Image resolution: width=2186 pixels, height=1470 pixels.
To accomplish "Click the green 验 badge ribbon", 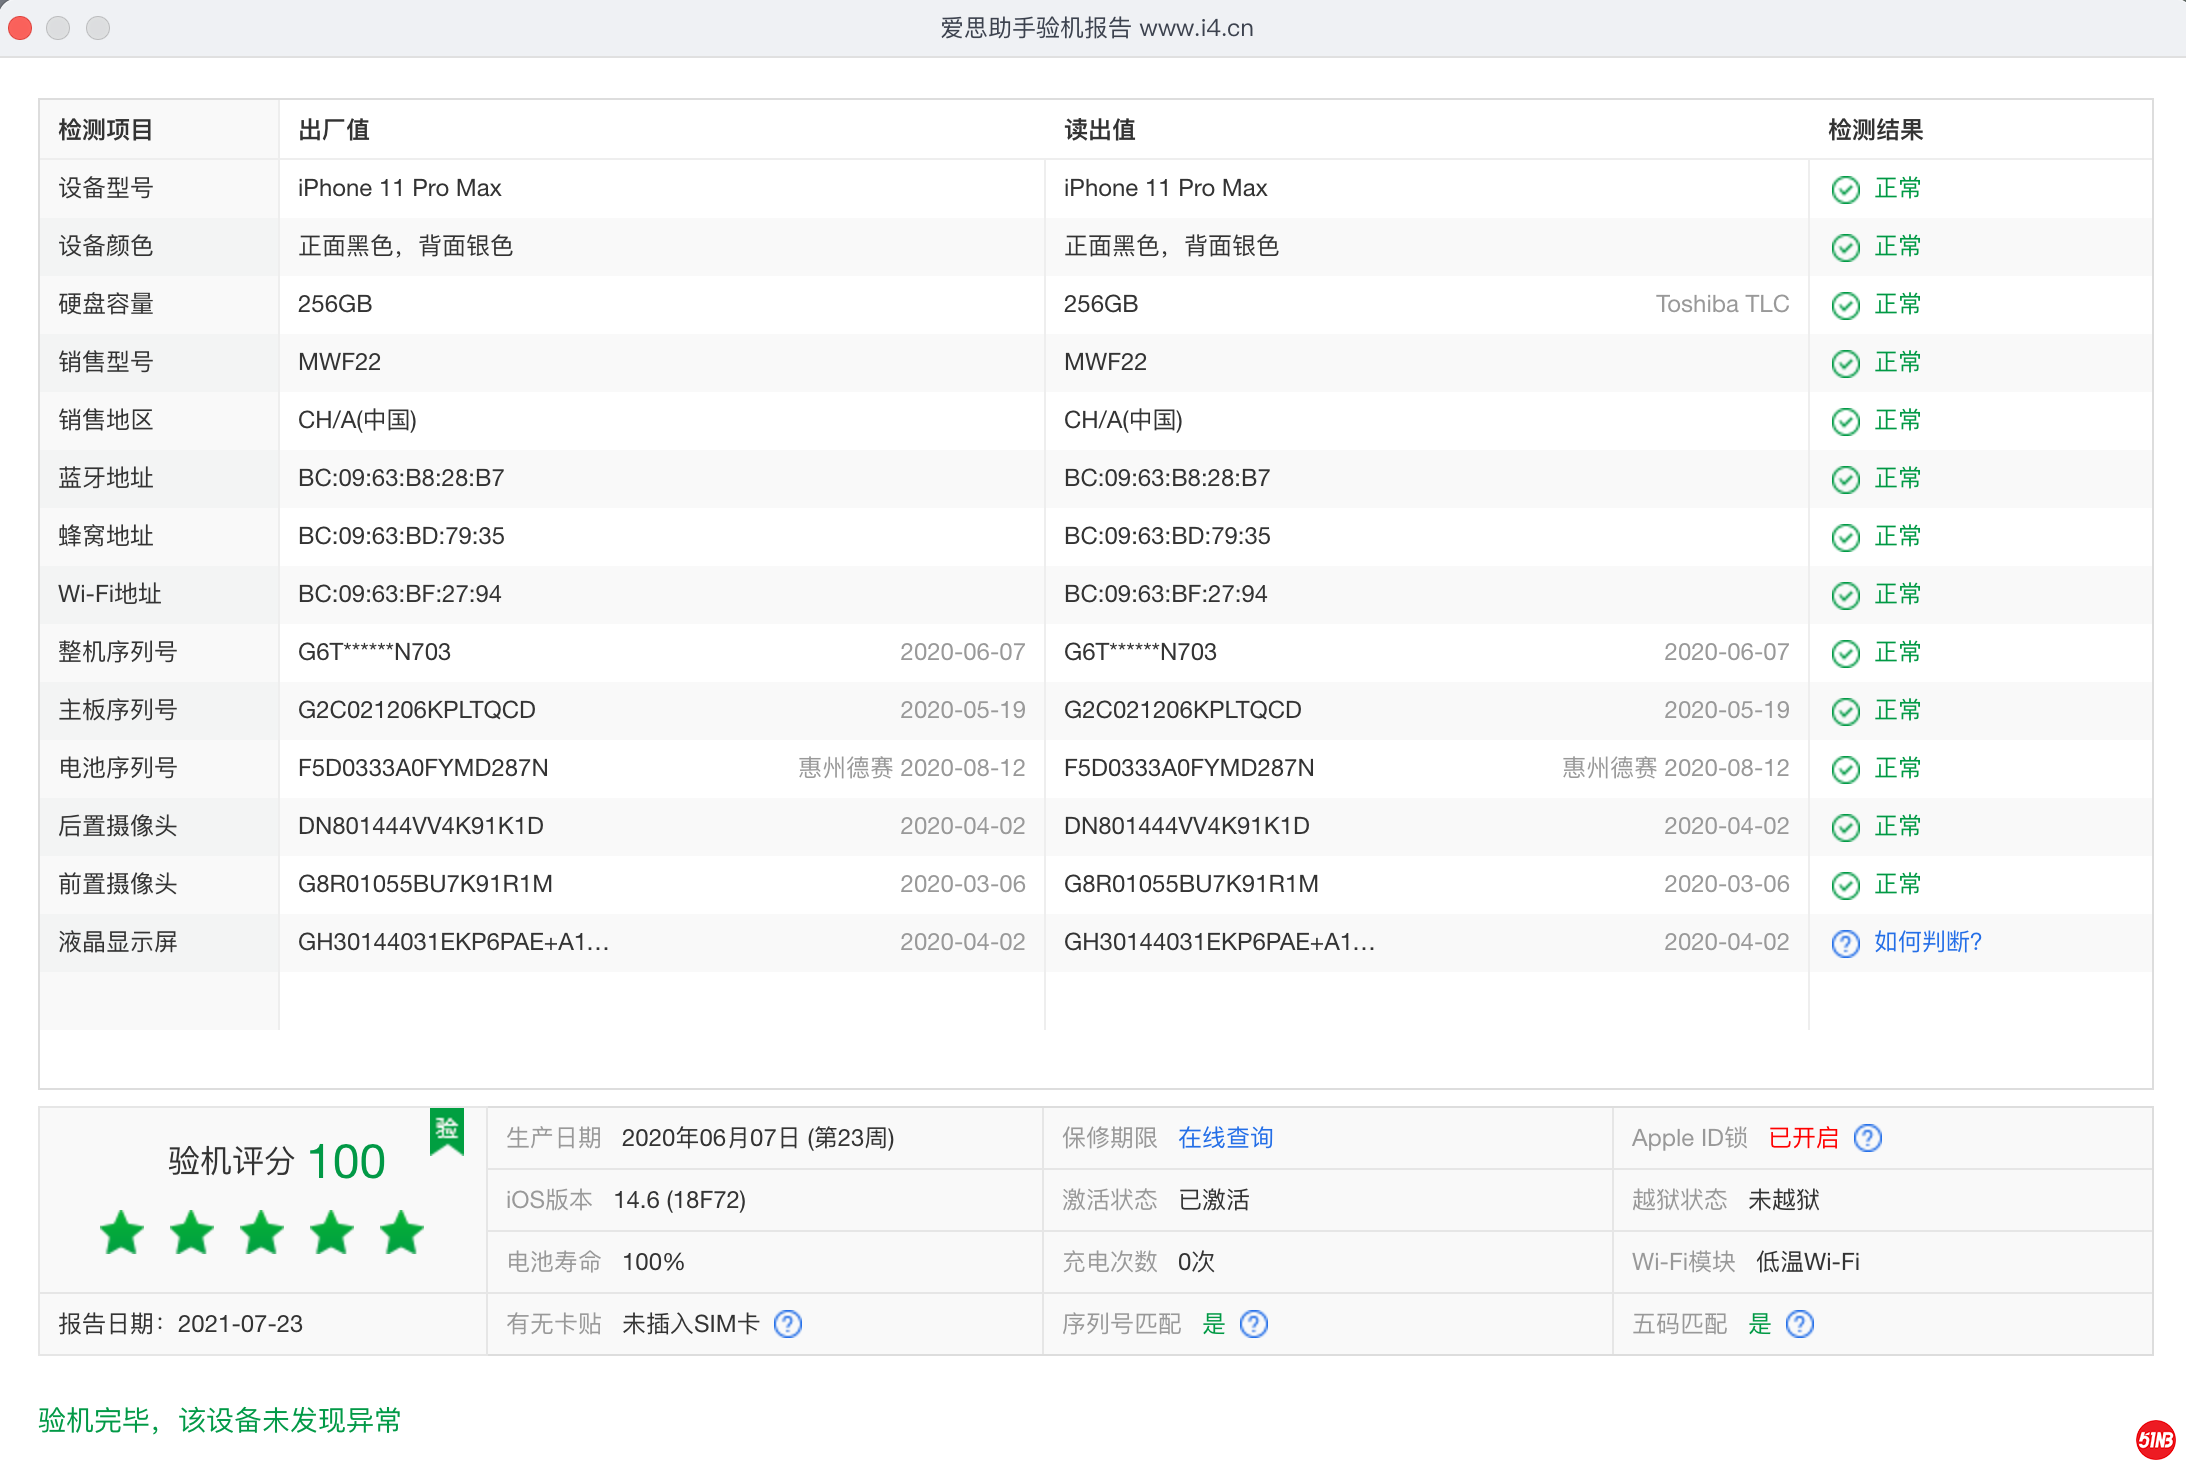I will (447, 1131).
